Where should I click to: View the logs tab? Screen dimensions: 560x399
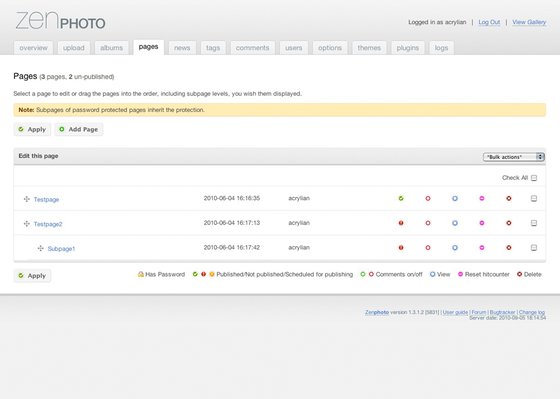(441, 48)
